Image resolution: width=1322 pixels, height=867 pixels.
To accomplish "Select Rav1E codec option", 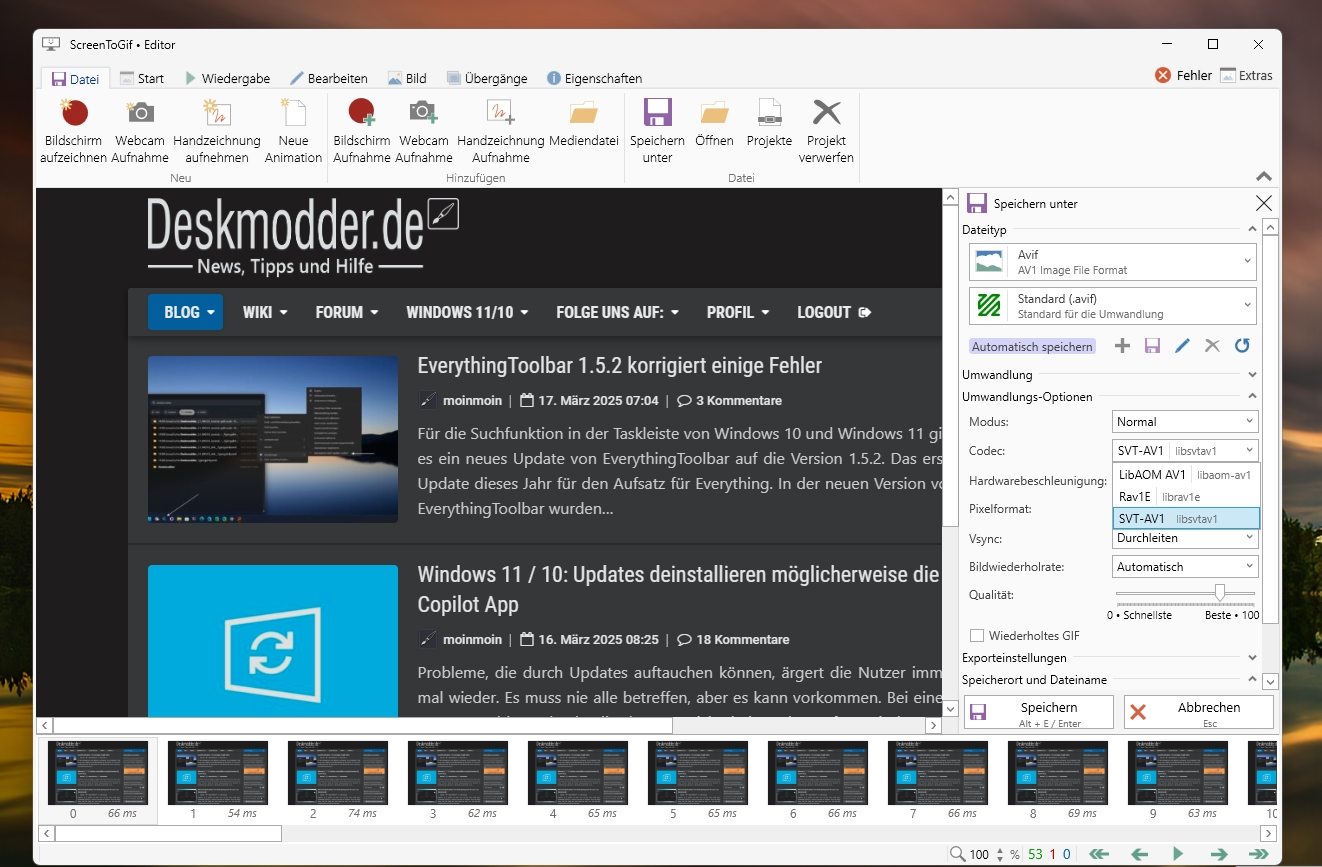I will coord(1186,497).
